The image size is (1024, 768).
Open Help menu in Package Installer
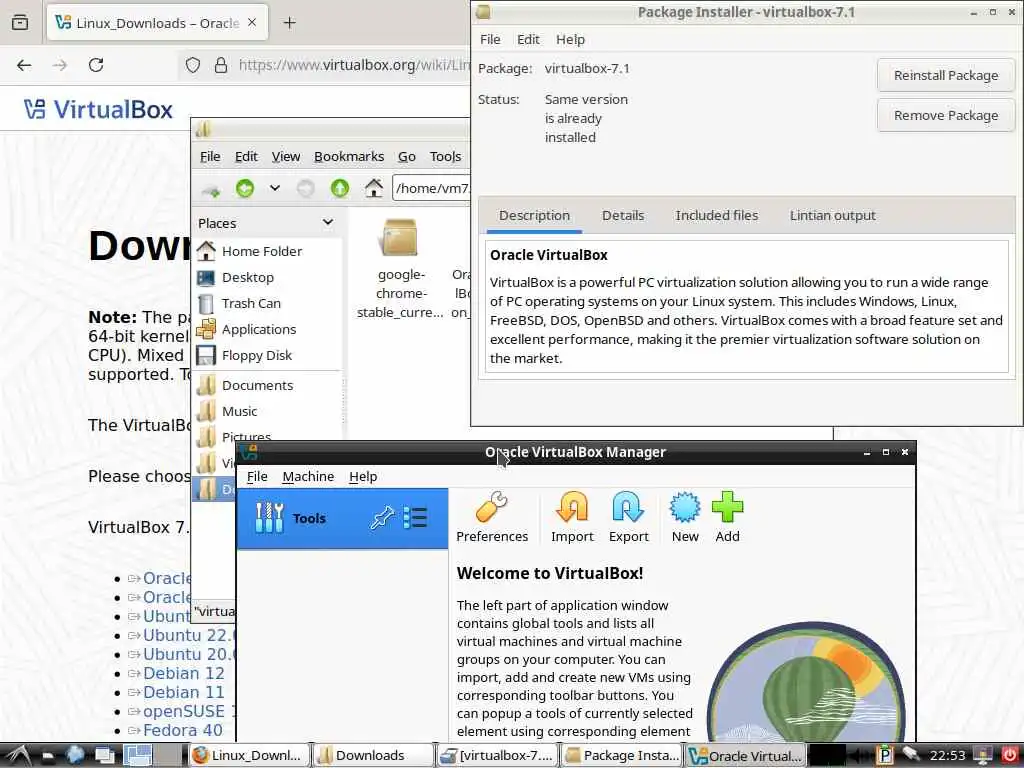[x=570, y=40]
